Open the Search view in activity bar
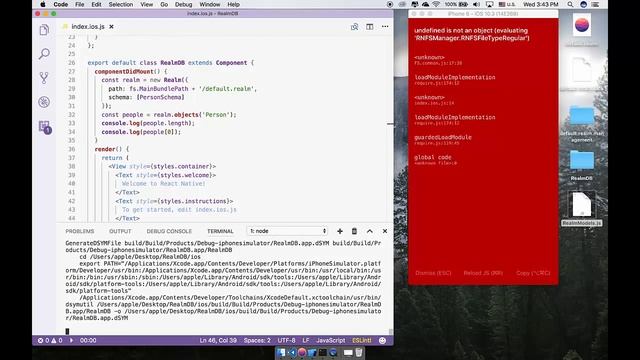640x360 pixels. (x=44, y=53)
